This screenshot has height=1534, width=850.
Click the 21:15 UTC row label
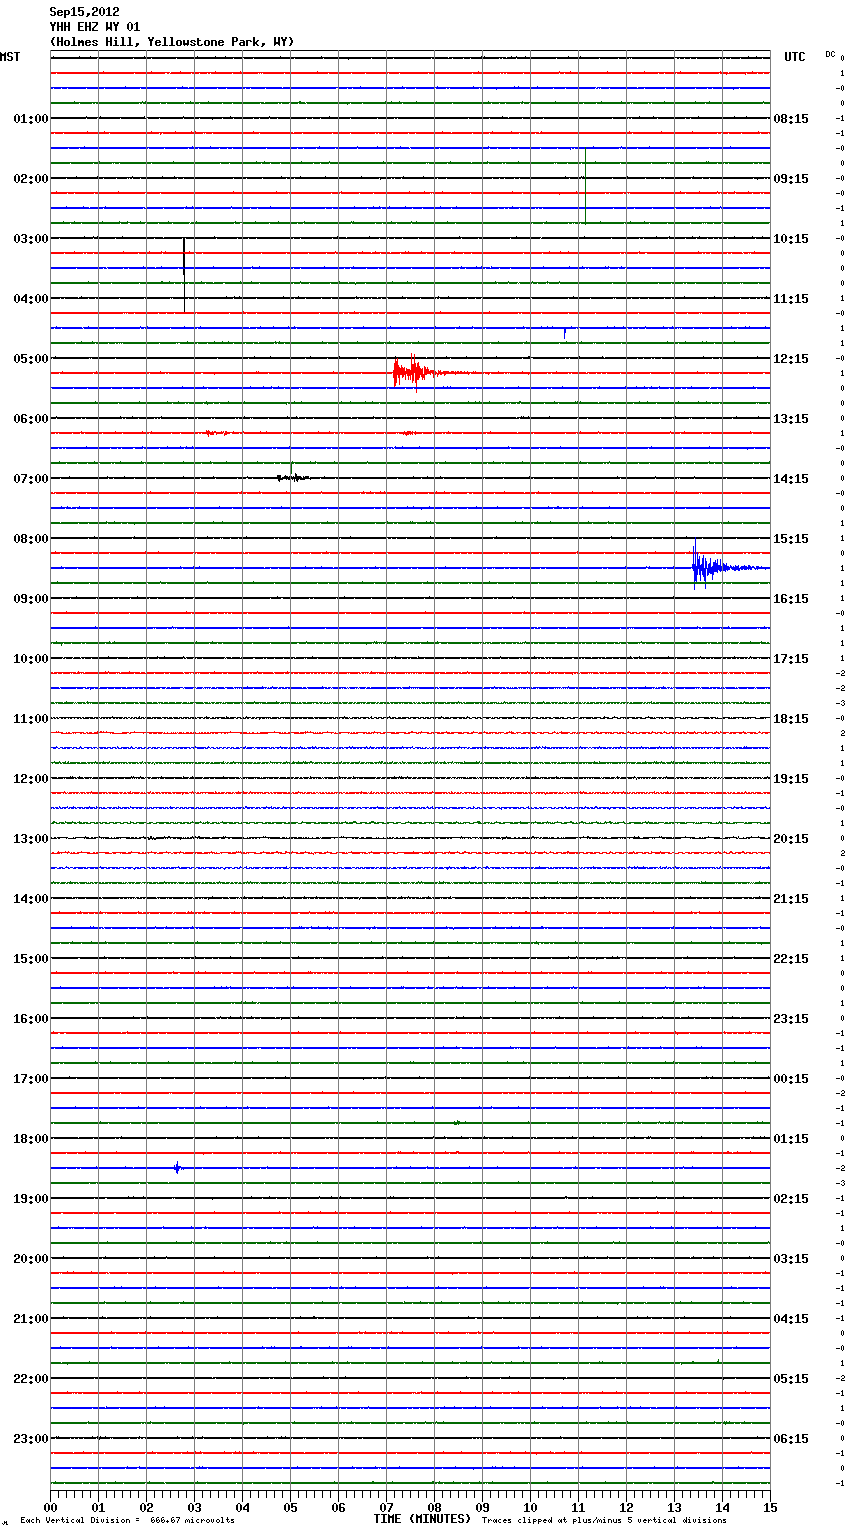click(791, 899)
